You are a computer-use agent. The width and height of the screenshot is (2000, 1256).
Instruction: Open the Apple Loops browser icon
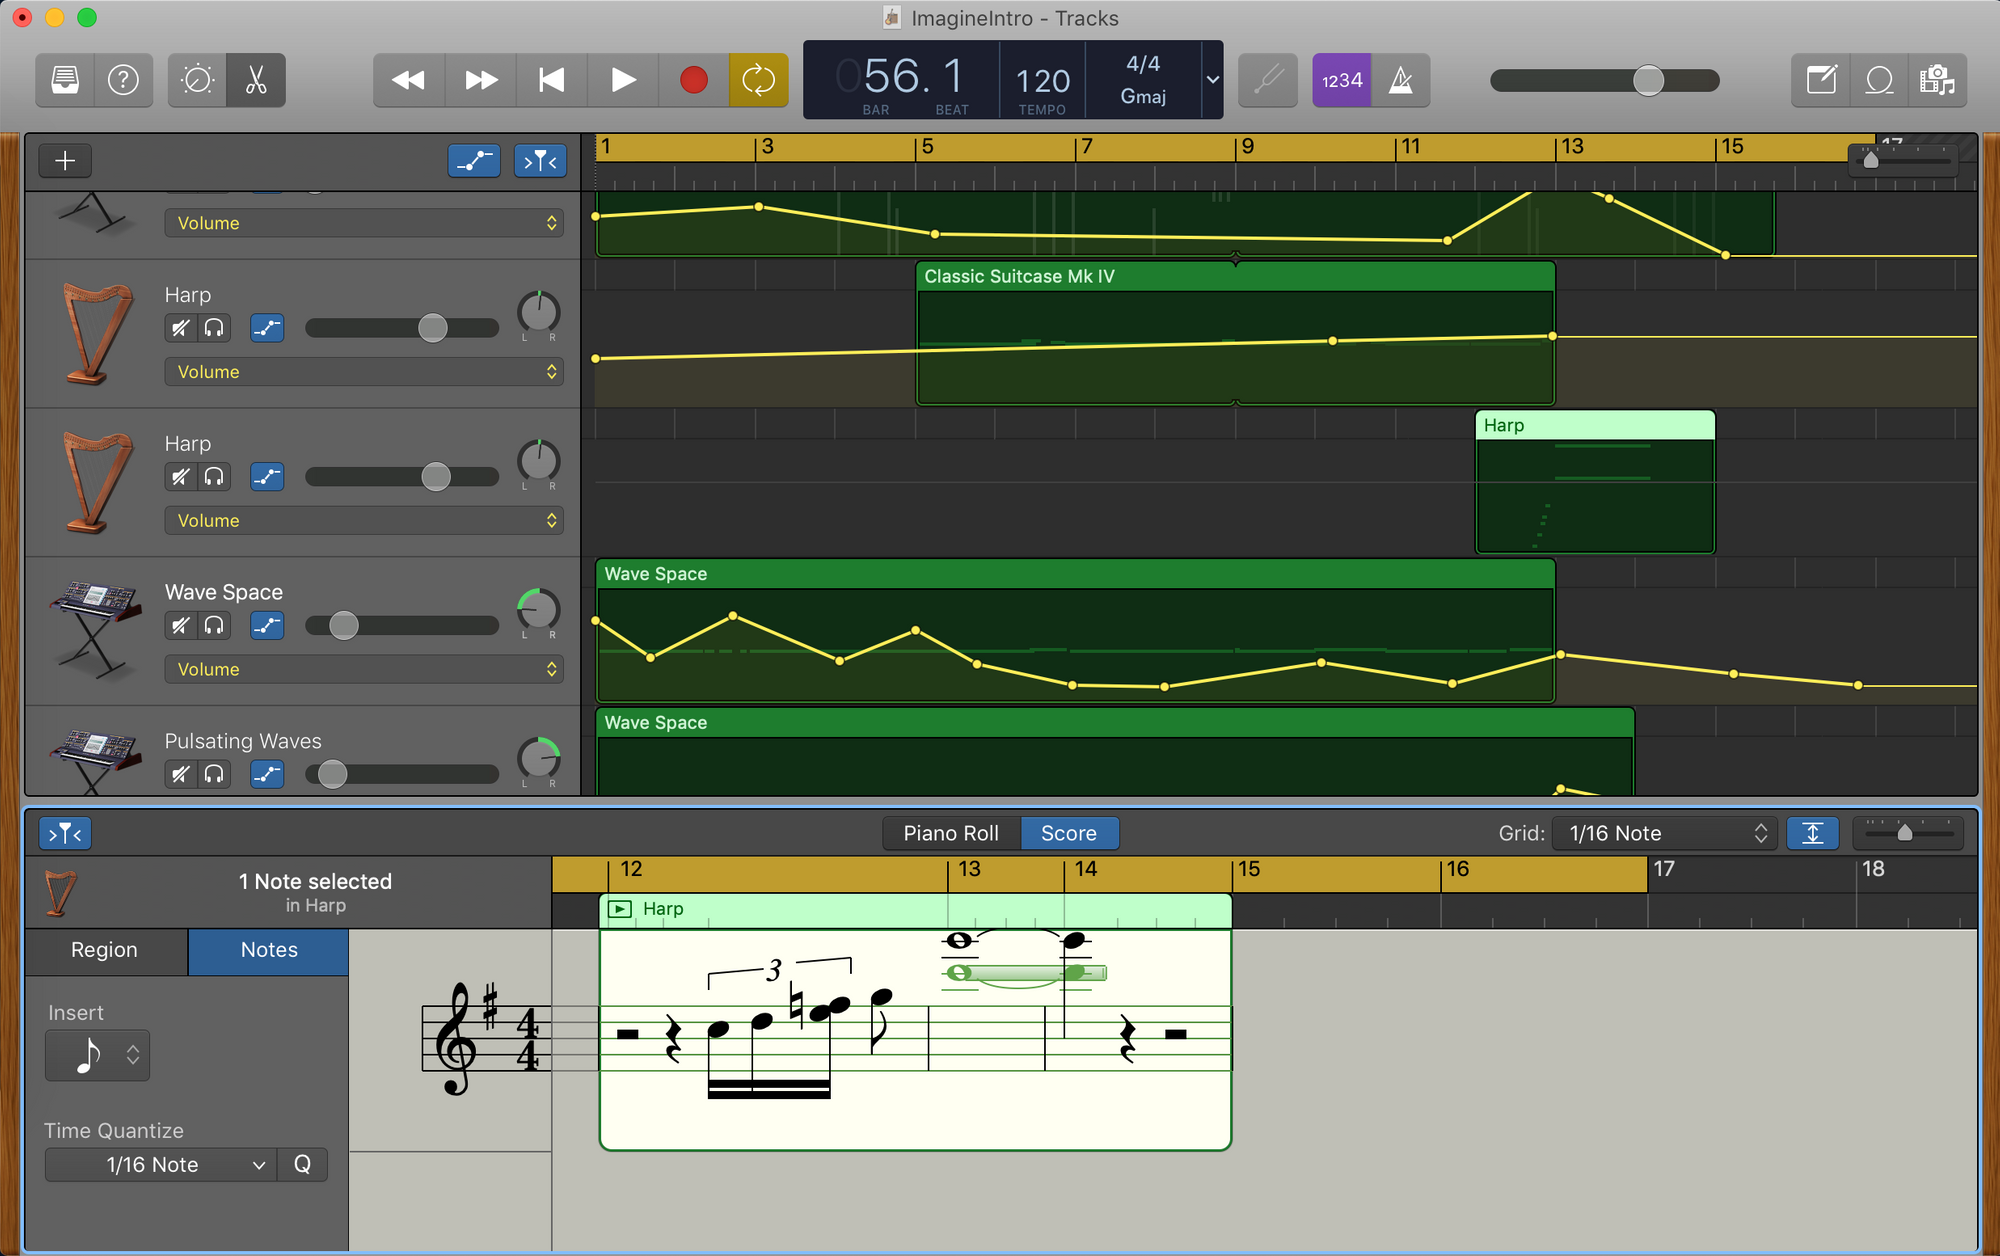(1879, 80)
